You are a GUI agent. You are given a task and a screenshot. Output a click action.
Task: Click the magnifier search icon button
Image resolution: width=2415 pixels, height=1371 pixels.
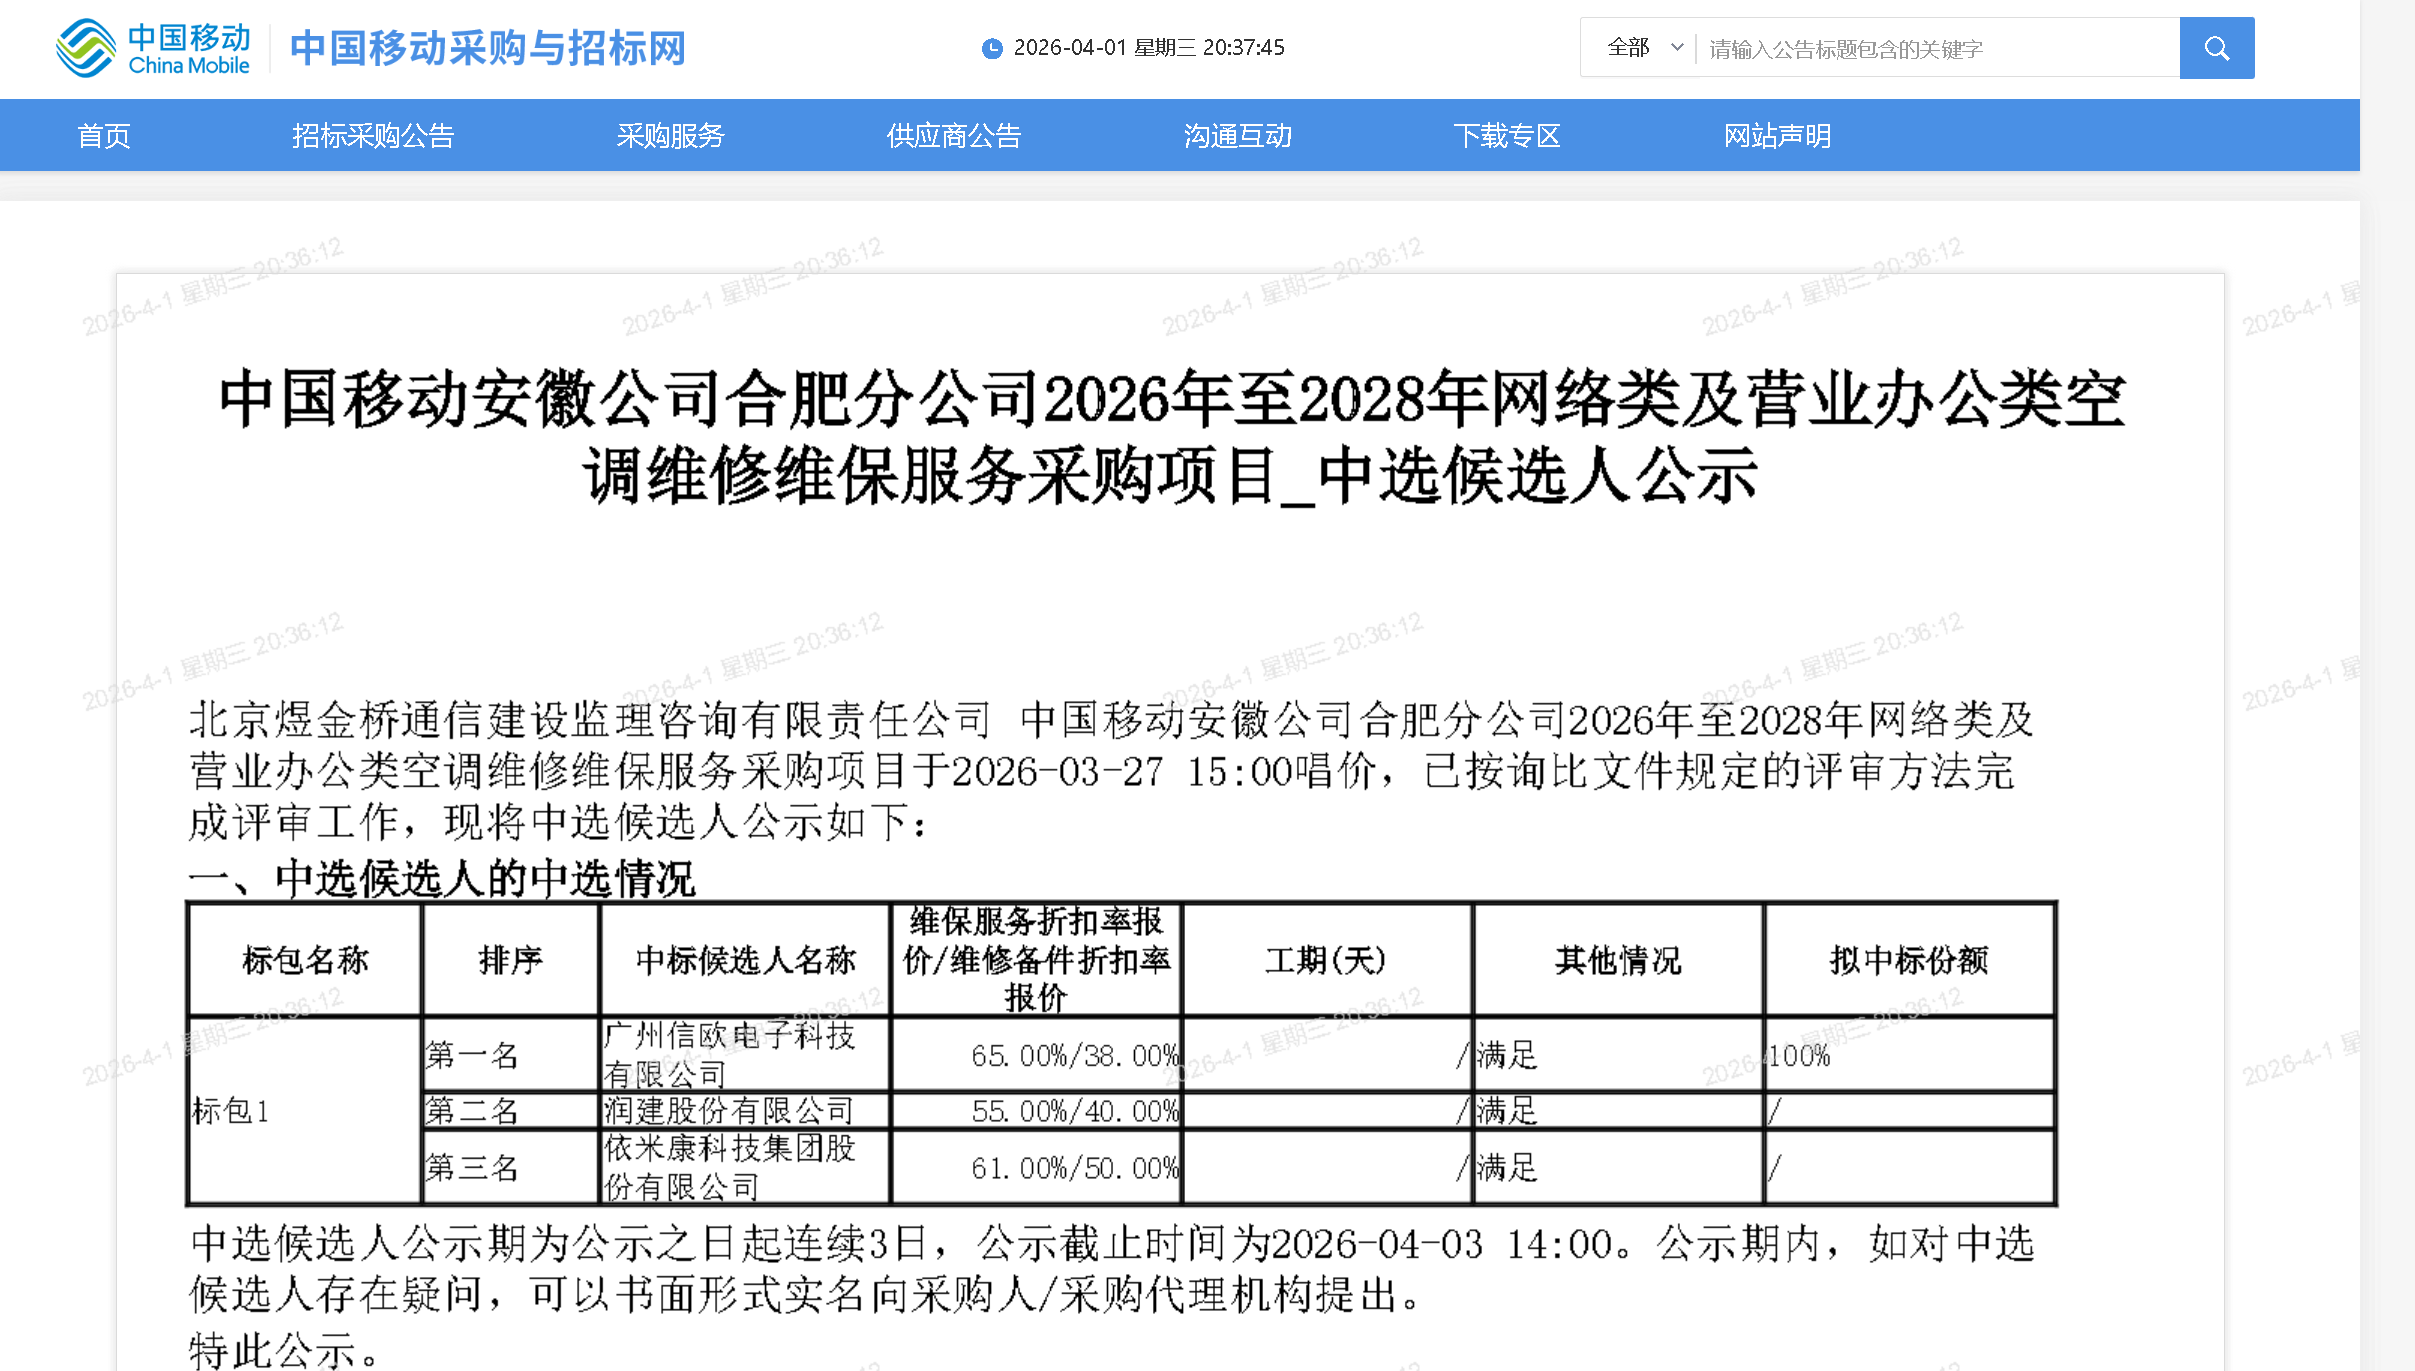point(2216,48)
